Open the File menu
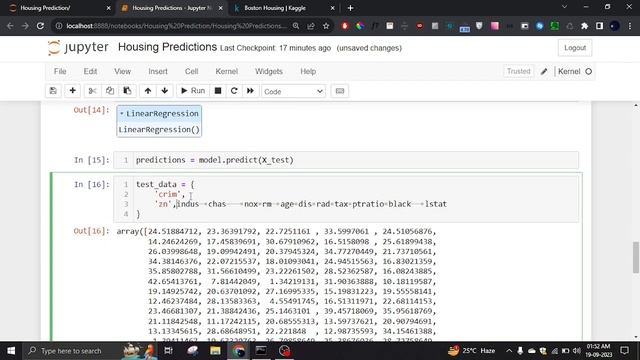The height and width of the screenshot is (360, 640). [x=60, y=71]
